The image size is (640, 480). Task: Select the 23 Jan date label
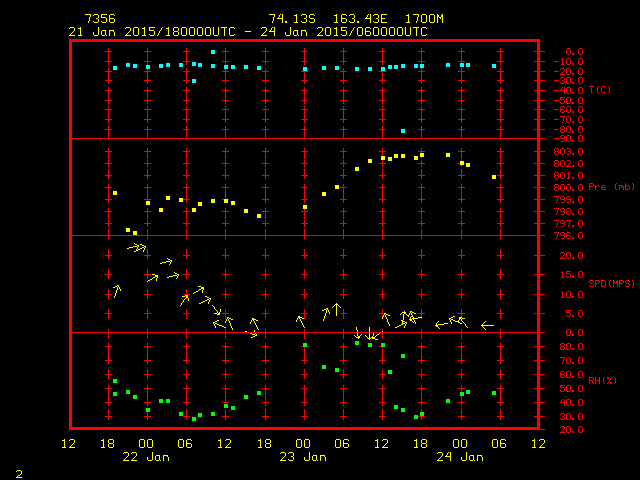(x=303, y=457)
